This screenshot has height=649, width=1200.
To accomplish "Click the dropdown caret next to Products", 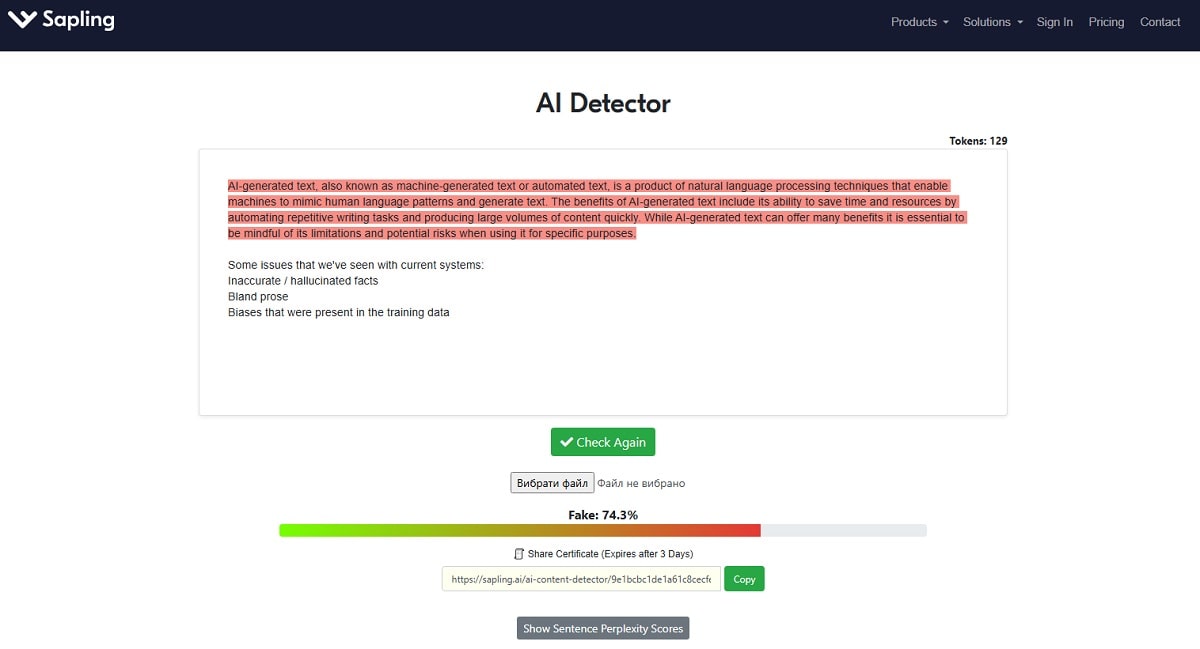I will [x=944, y=22].
